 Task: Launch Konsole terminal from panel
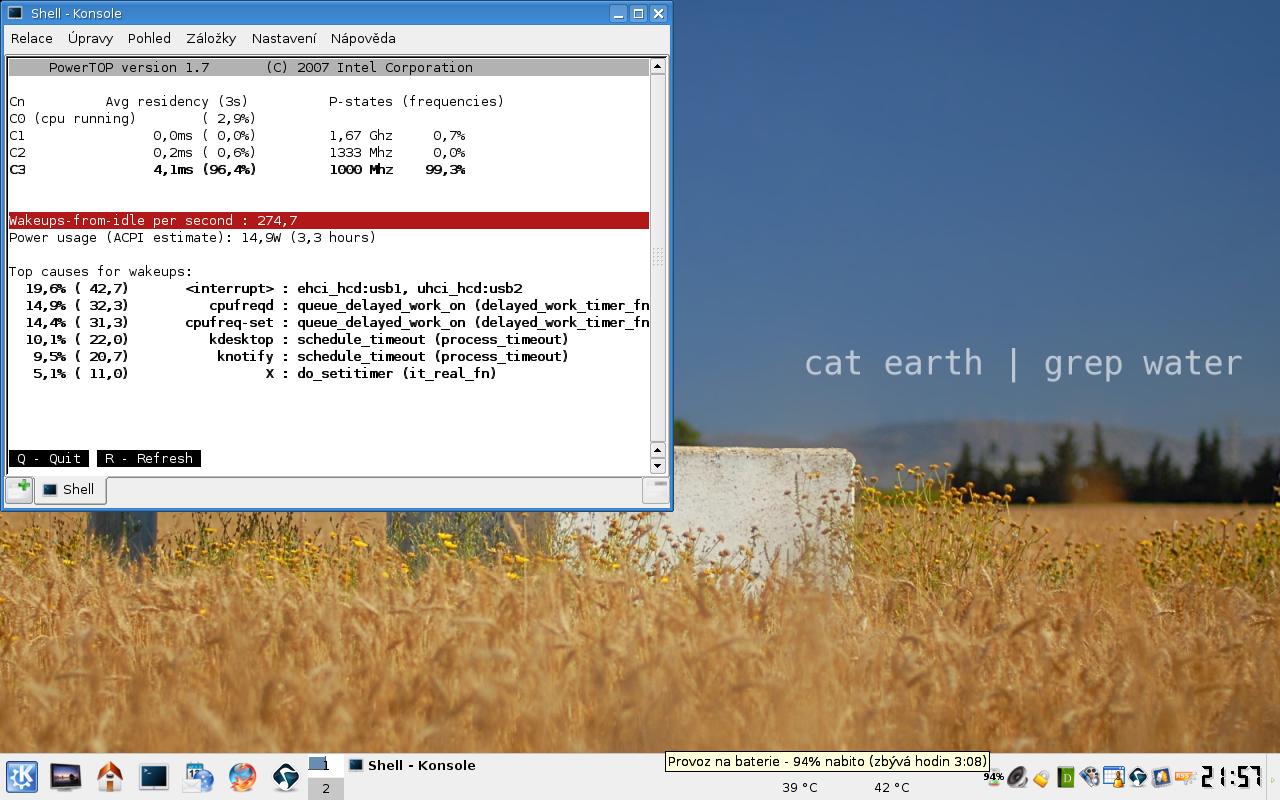point(153,776)
